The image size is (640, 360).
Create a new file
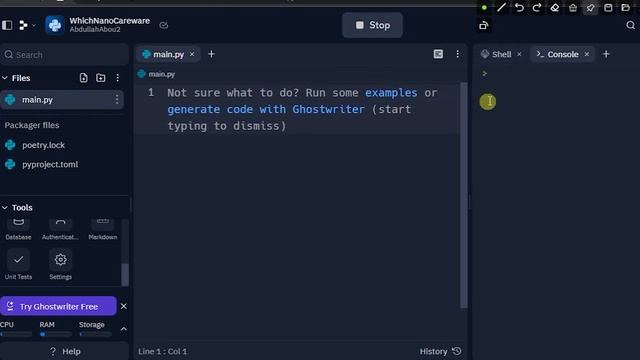(83, 78)
